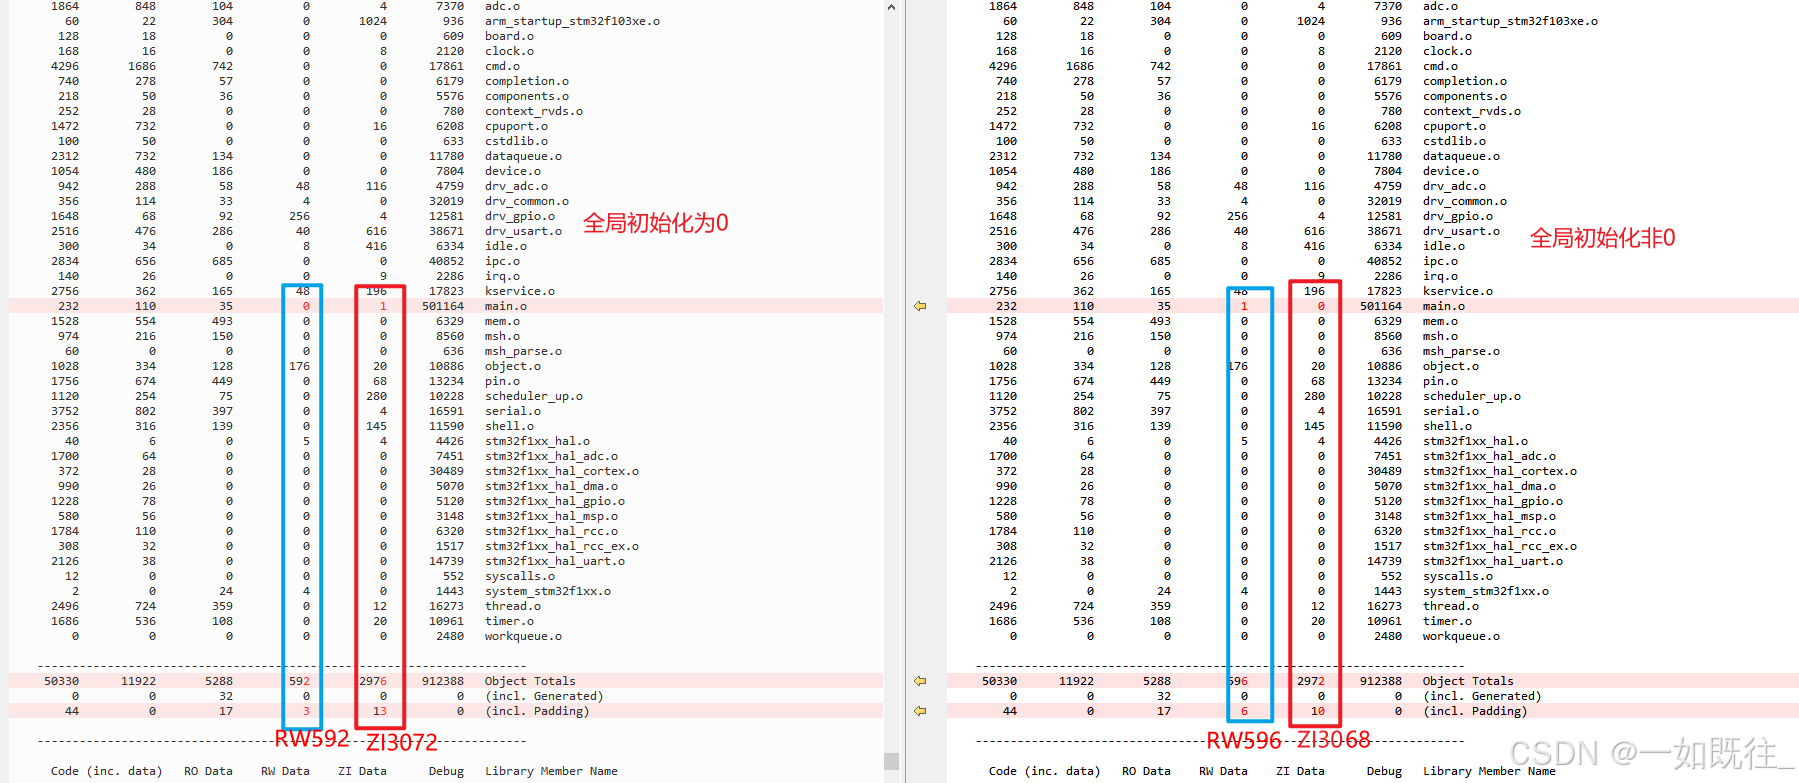The image size is (1799, 783).
Task: Click context_rvds.o in the left pane
Action: tap(534, 111)
